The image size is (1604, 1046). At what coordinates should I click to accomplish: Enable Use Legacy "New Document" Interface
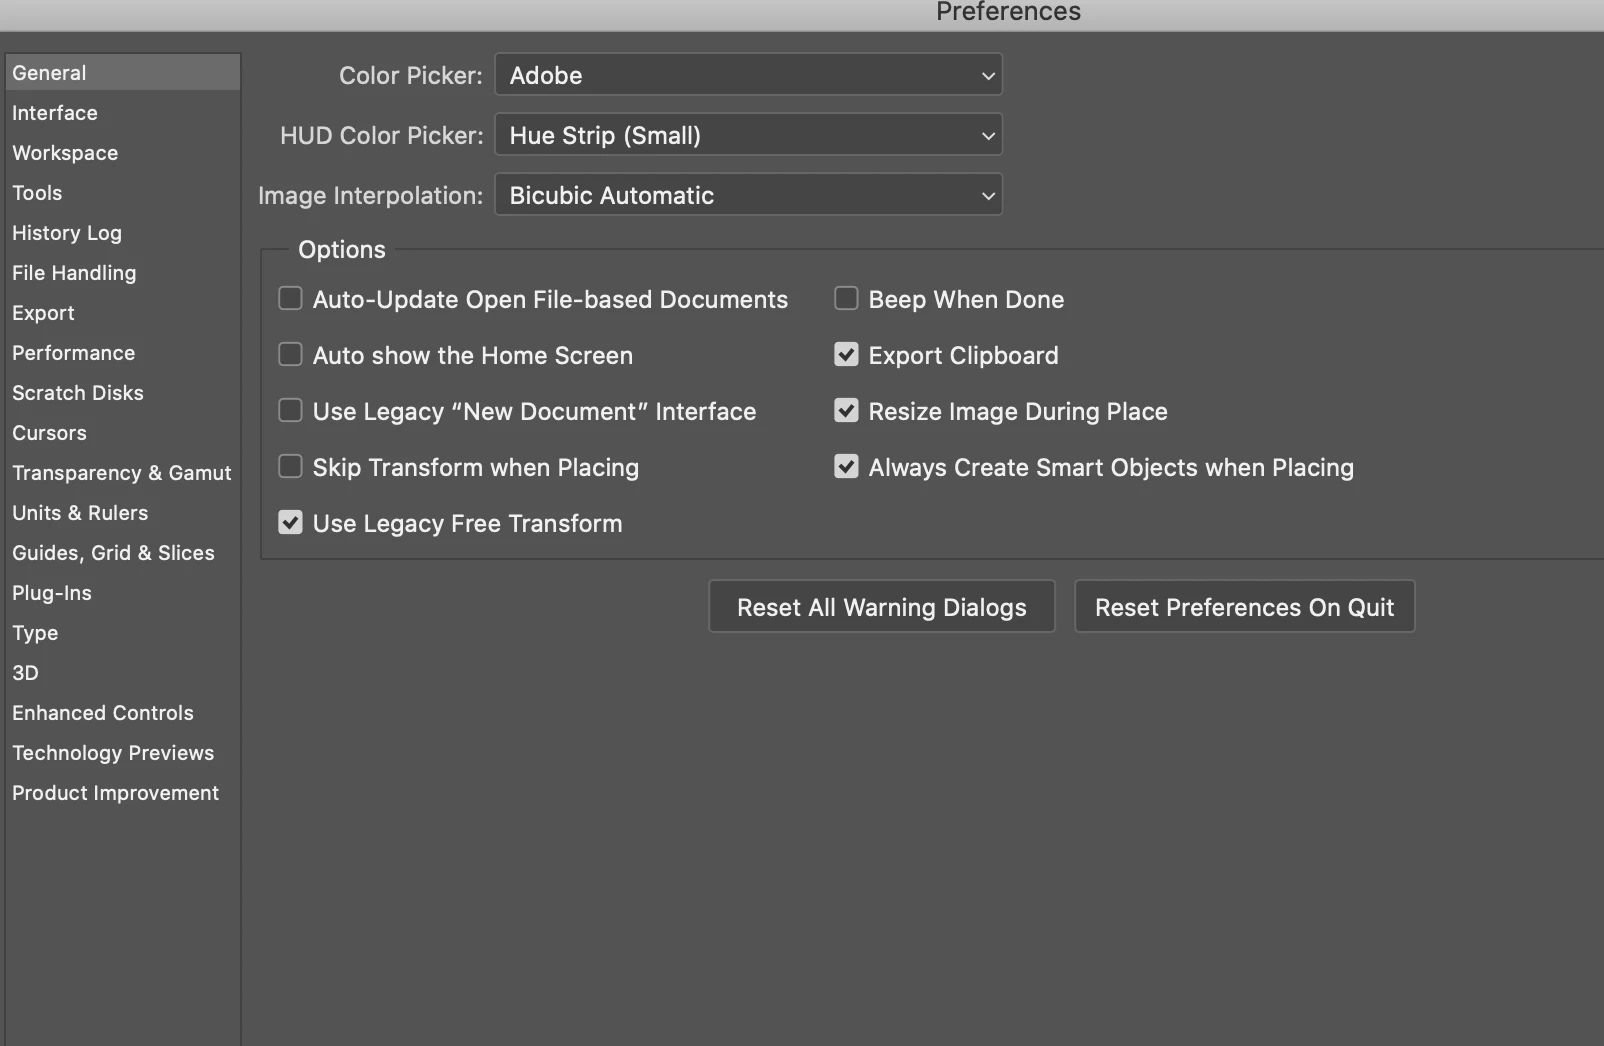(290, 411)
